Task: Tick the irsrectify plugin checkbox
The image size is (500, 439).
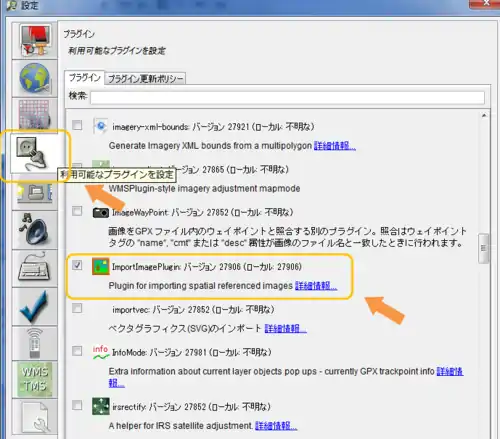Action: (77, 405)
